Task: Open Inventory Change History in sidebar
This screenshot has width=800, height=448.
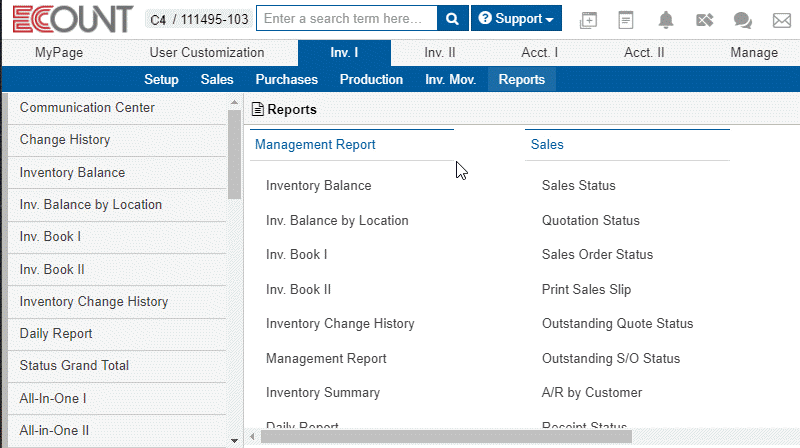Action: [x=117, y=302]
